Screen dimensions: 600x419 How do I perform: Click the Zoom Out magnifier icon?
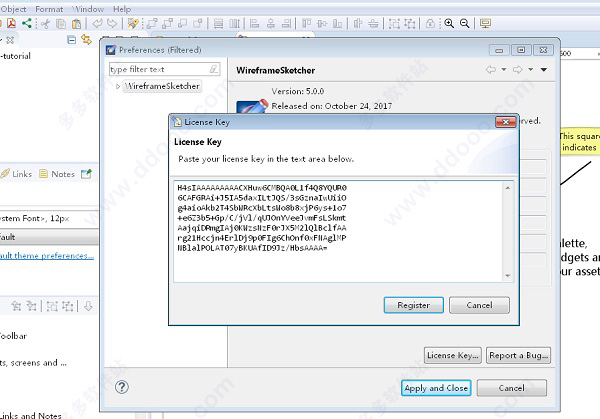pyautogui.click(x=465, y=24)
